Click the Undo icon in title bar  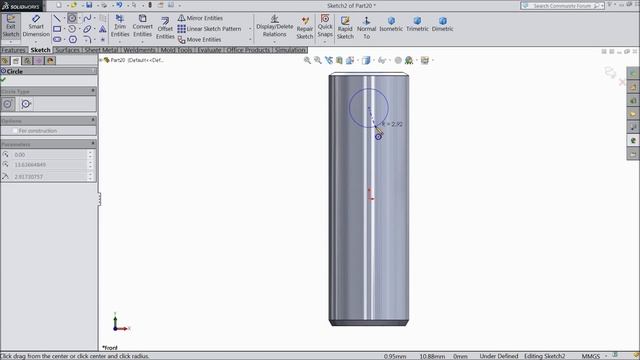(x=119, y=5)
